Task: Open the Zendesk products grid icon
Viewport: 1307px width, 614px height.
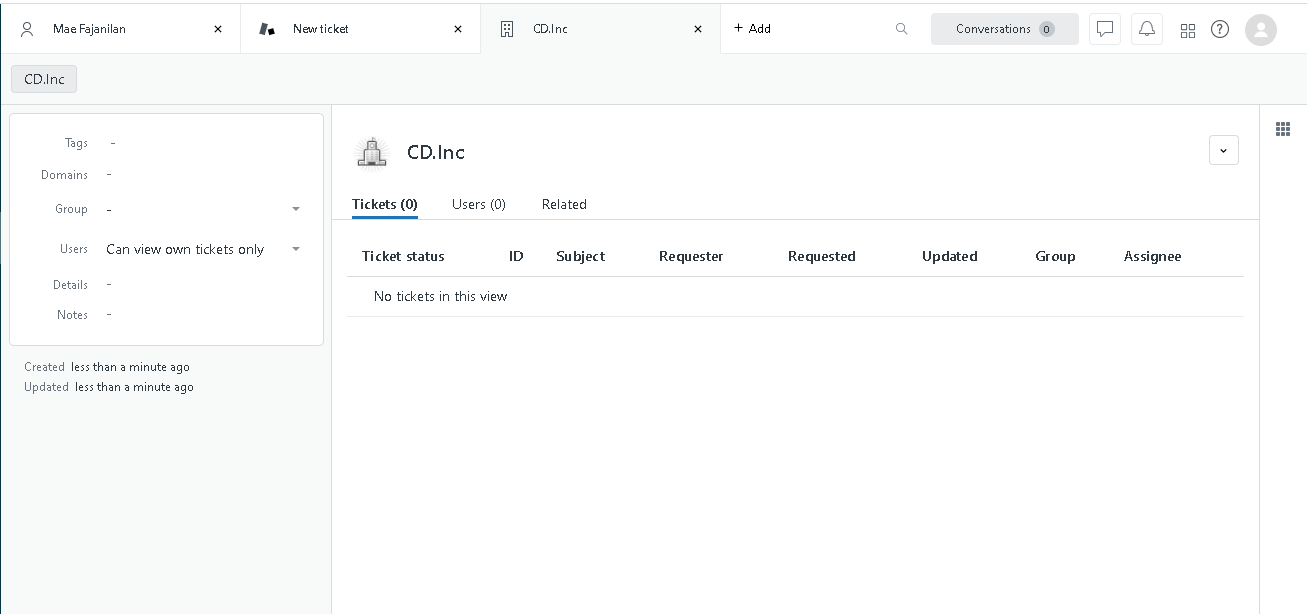Action: pyautogui.click(x=1188, y=30)
